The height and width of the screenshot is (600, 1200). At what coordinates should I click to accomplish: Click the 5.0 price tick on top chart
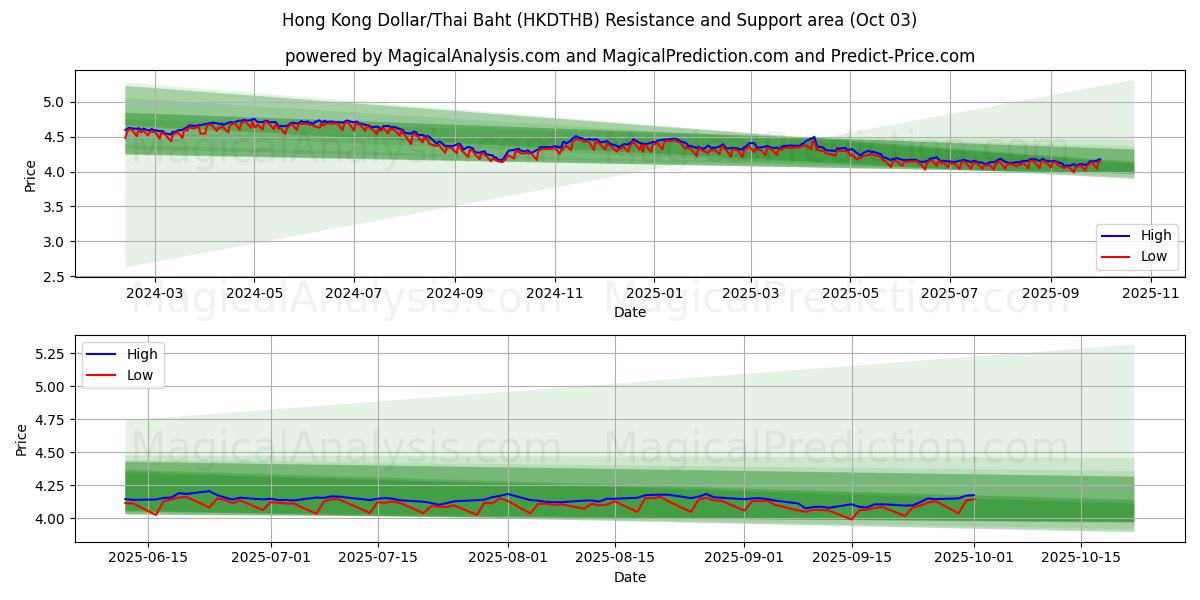click(x=54, y=102)
